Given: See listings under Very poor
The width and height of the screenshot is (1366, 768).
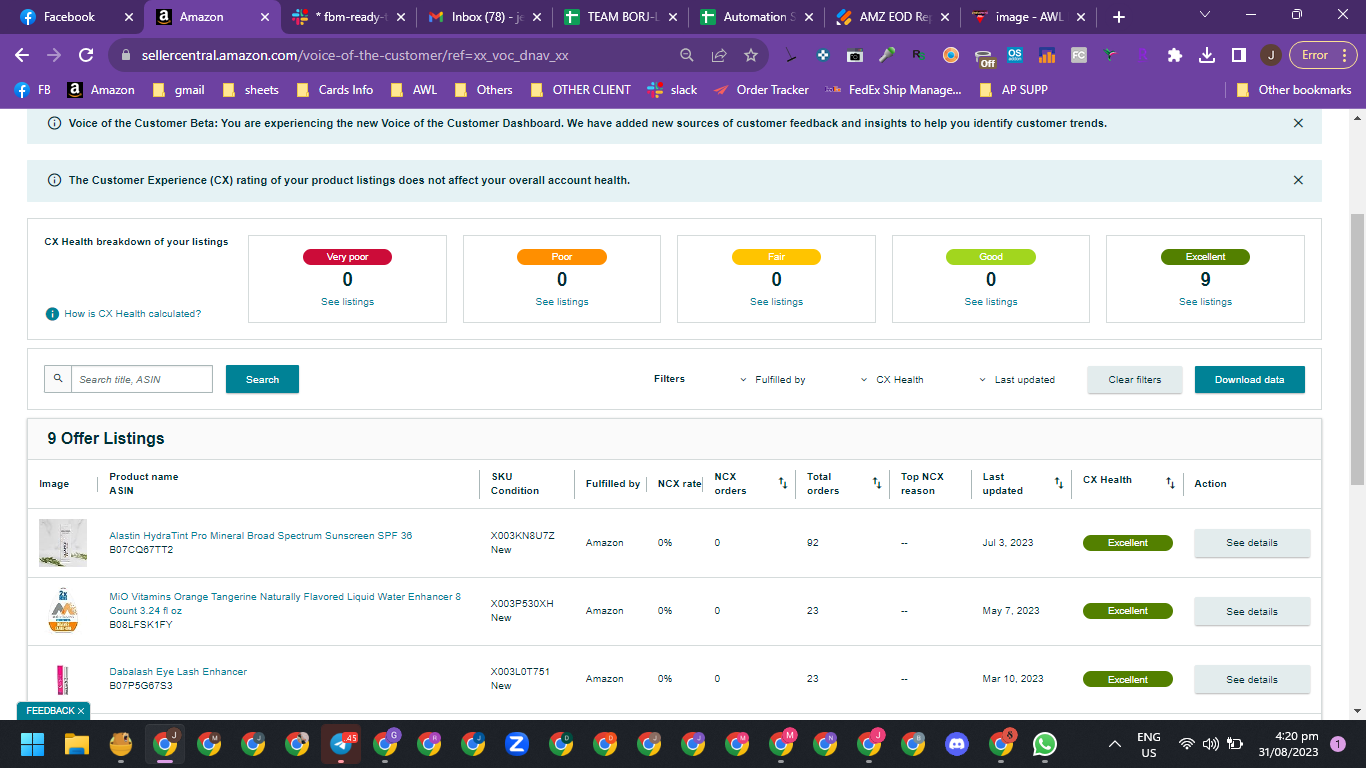Looking at the screenshot, I should pyautogui.click(x=347, y=302).
